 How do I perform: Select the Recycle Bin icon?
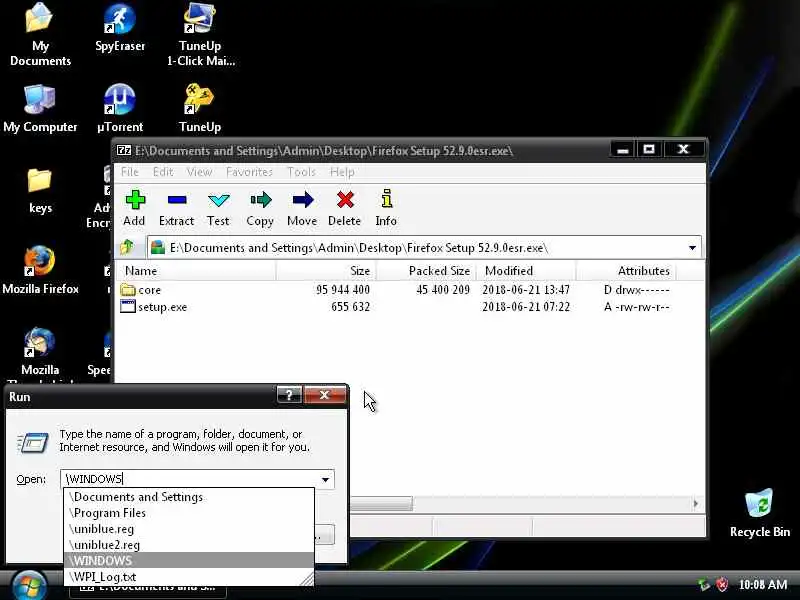[760, 513]
